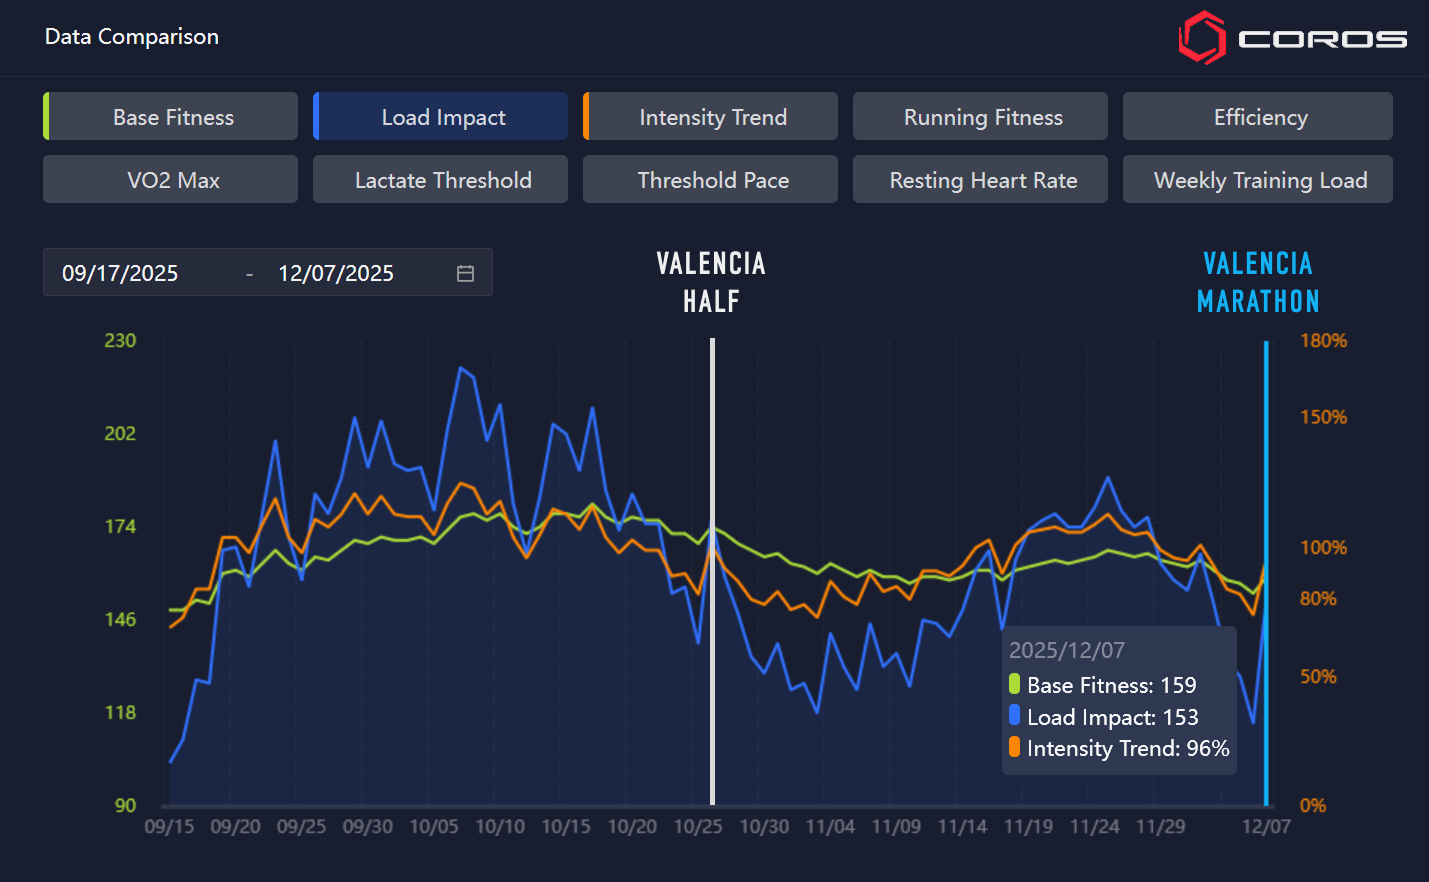Toggle off the Intensity Trend metric
This screenshot has width=1429, height=882.
pyautogui.click(x=711, y=117)
